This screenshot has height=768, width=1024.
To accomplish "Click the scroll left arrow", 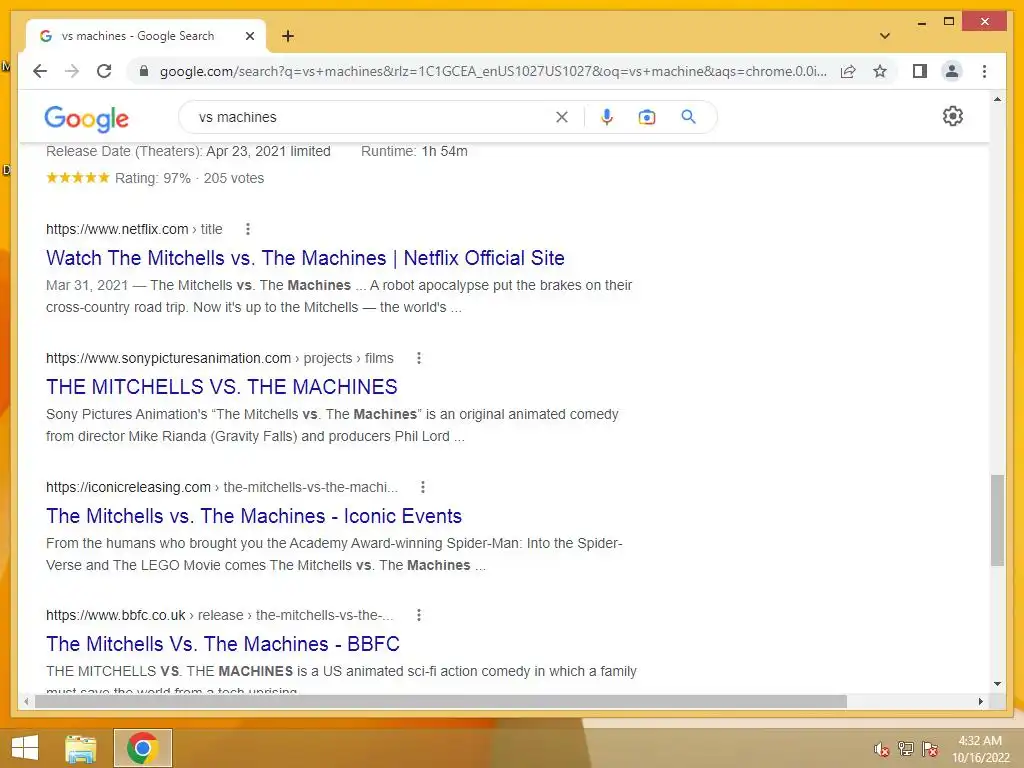I will (x=26, y=701).
